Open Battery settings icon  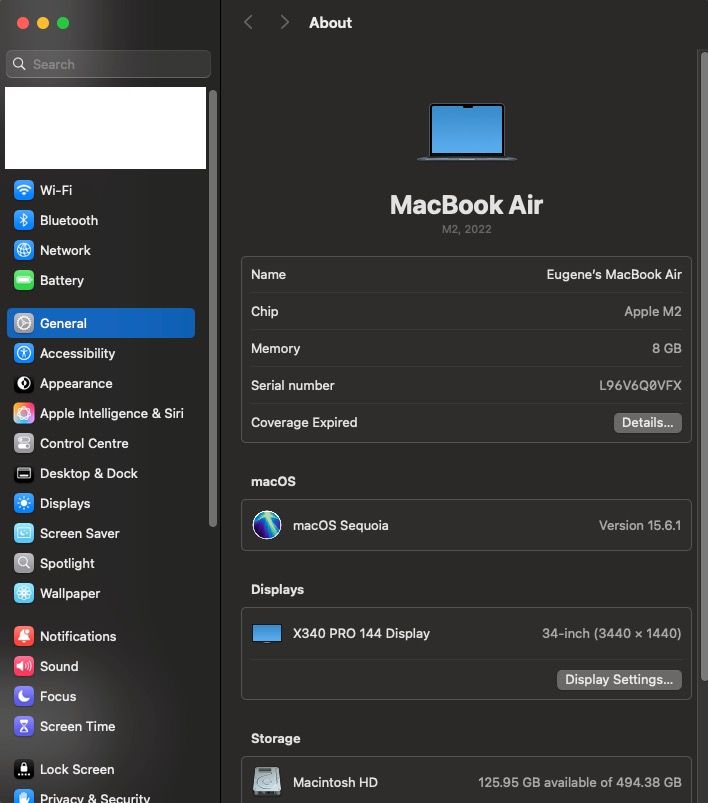24,280
